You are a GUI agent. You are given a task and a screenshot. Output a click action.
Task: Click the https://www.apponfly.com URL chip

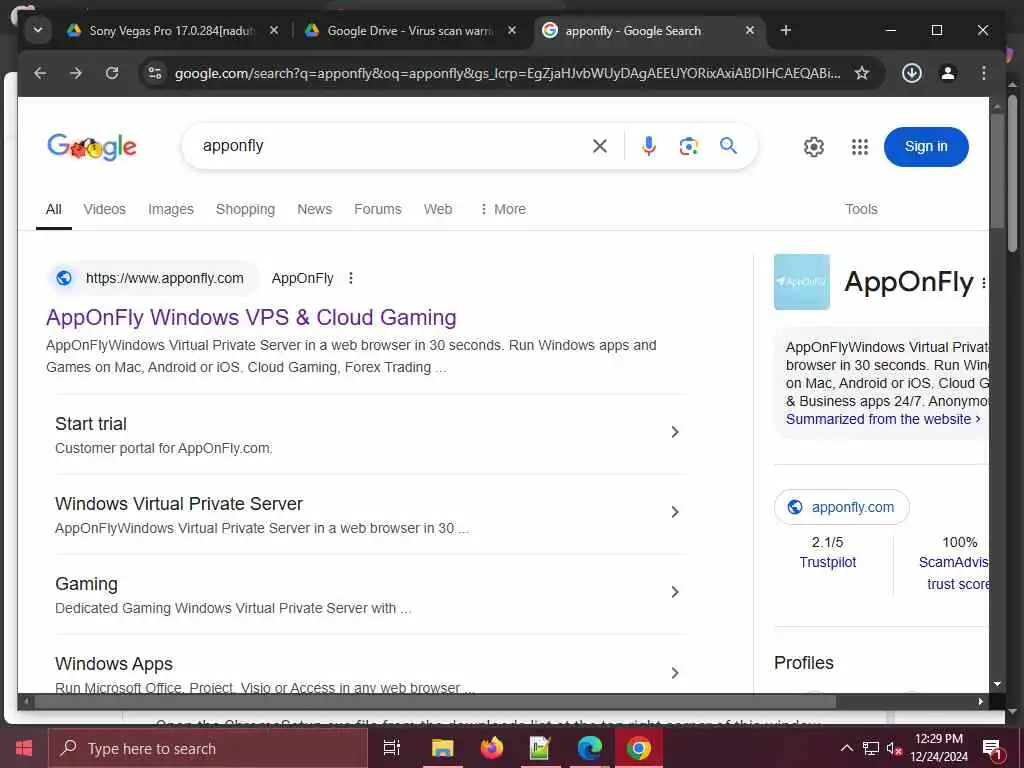(x=154, y=278)
